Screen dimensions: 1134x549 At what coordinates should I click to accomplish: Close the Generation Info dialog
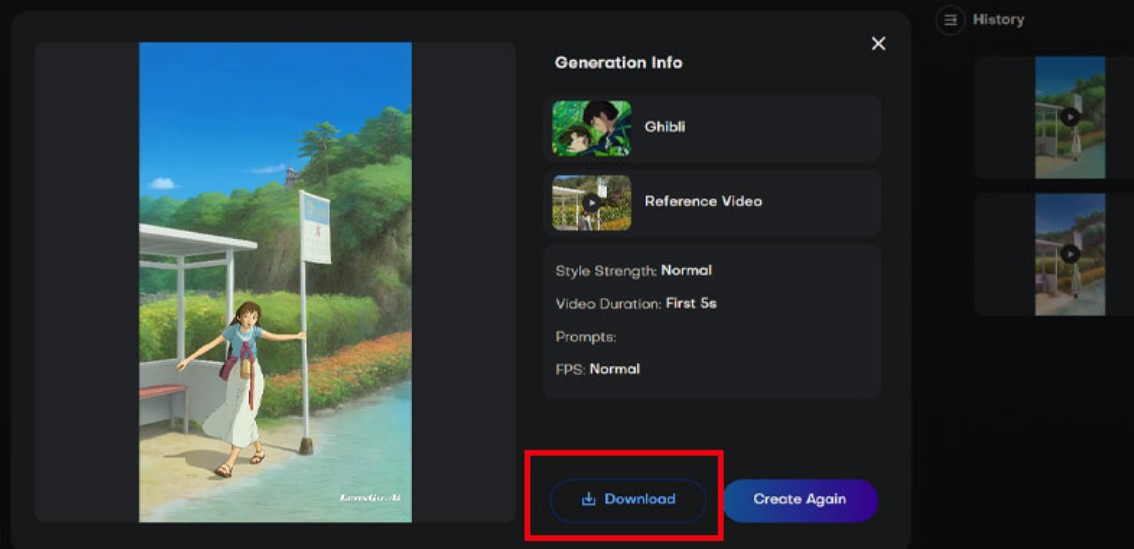(x=878, y=43)
